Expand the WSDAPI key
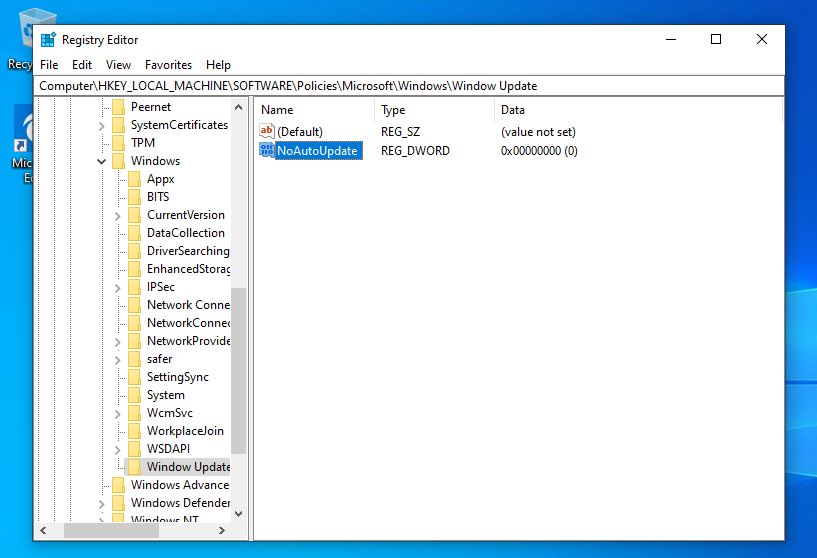This screenshot has height=558, width=817. 118,450
